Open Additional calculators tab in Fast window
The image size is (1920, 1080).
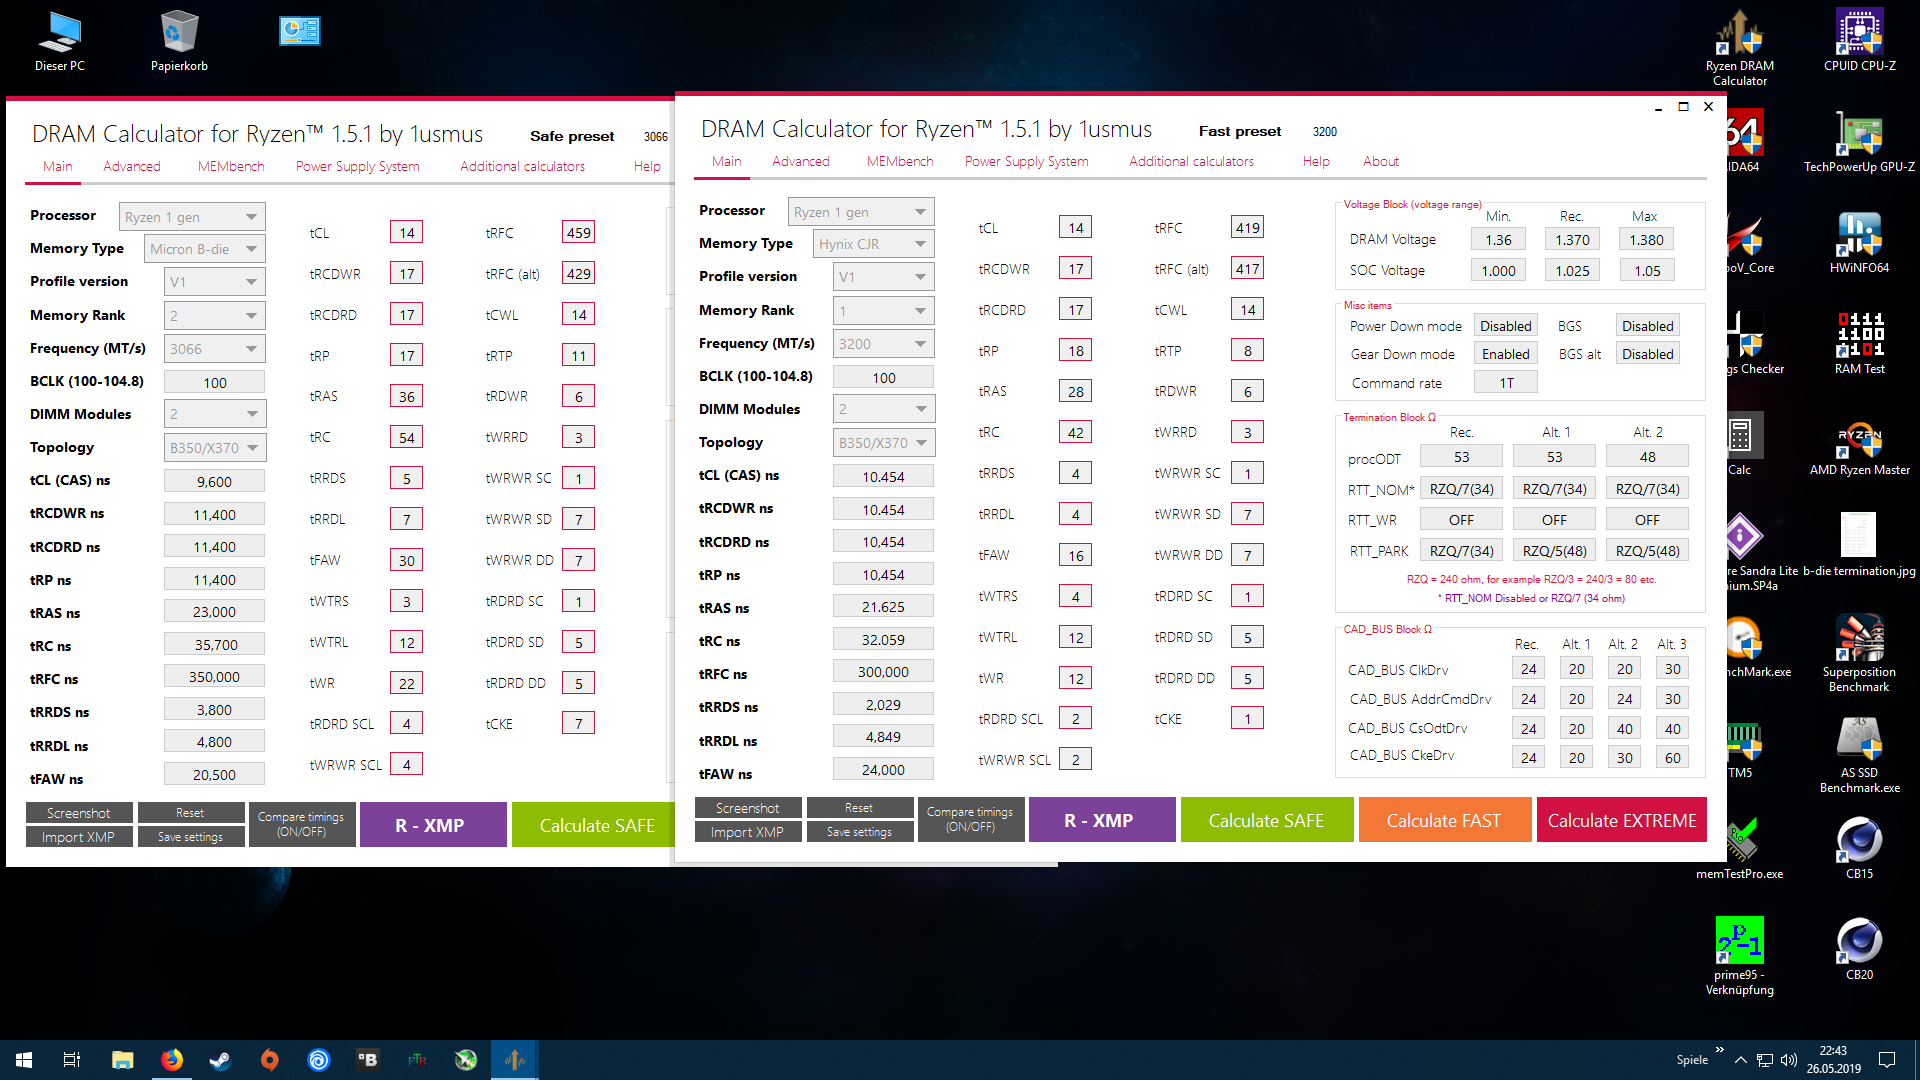click(x=1191, y=161)
